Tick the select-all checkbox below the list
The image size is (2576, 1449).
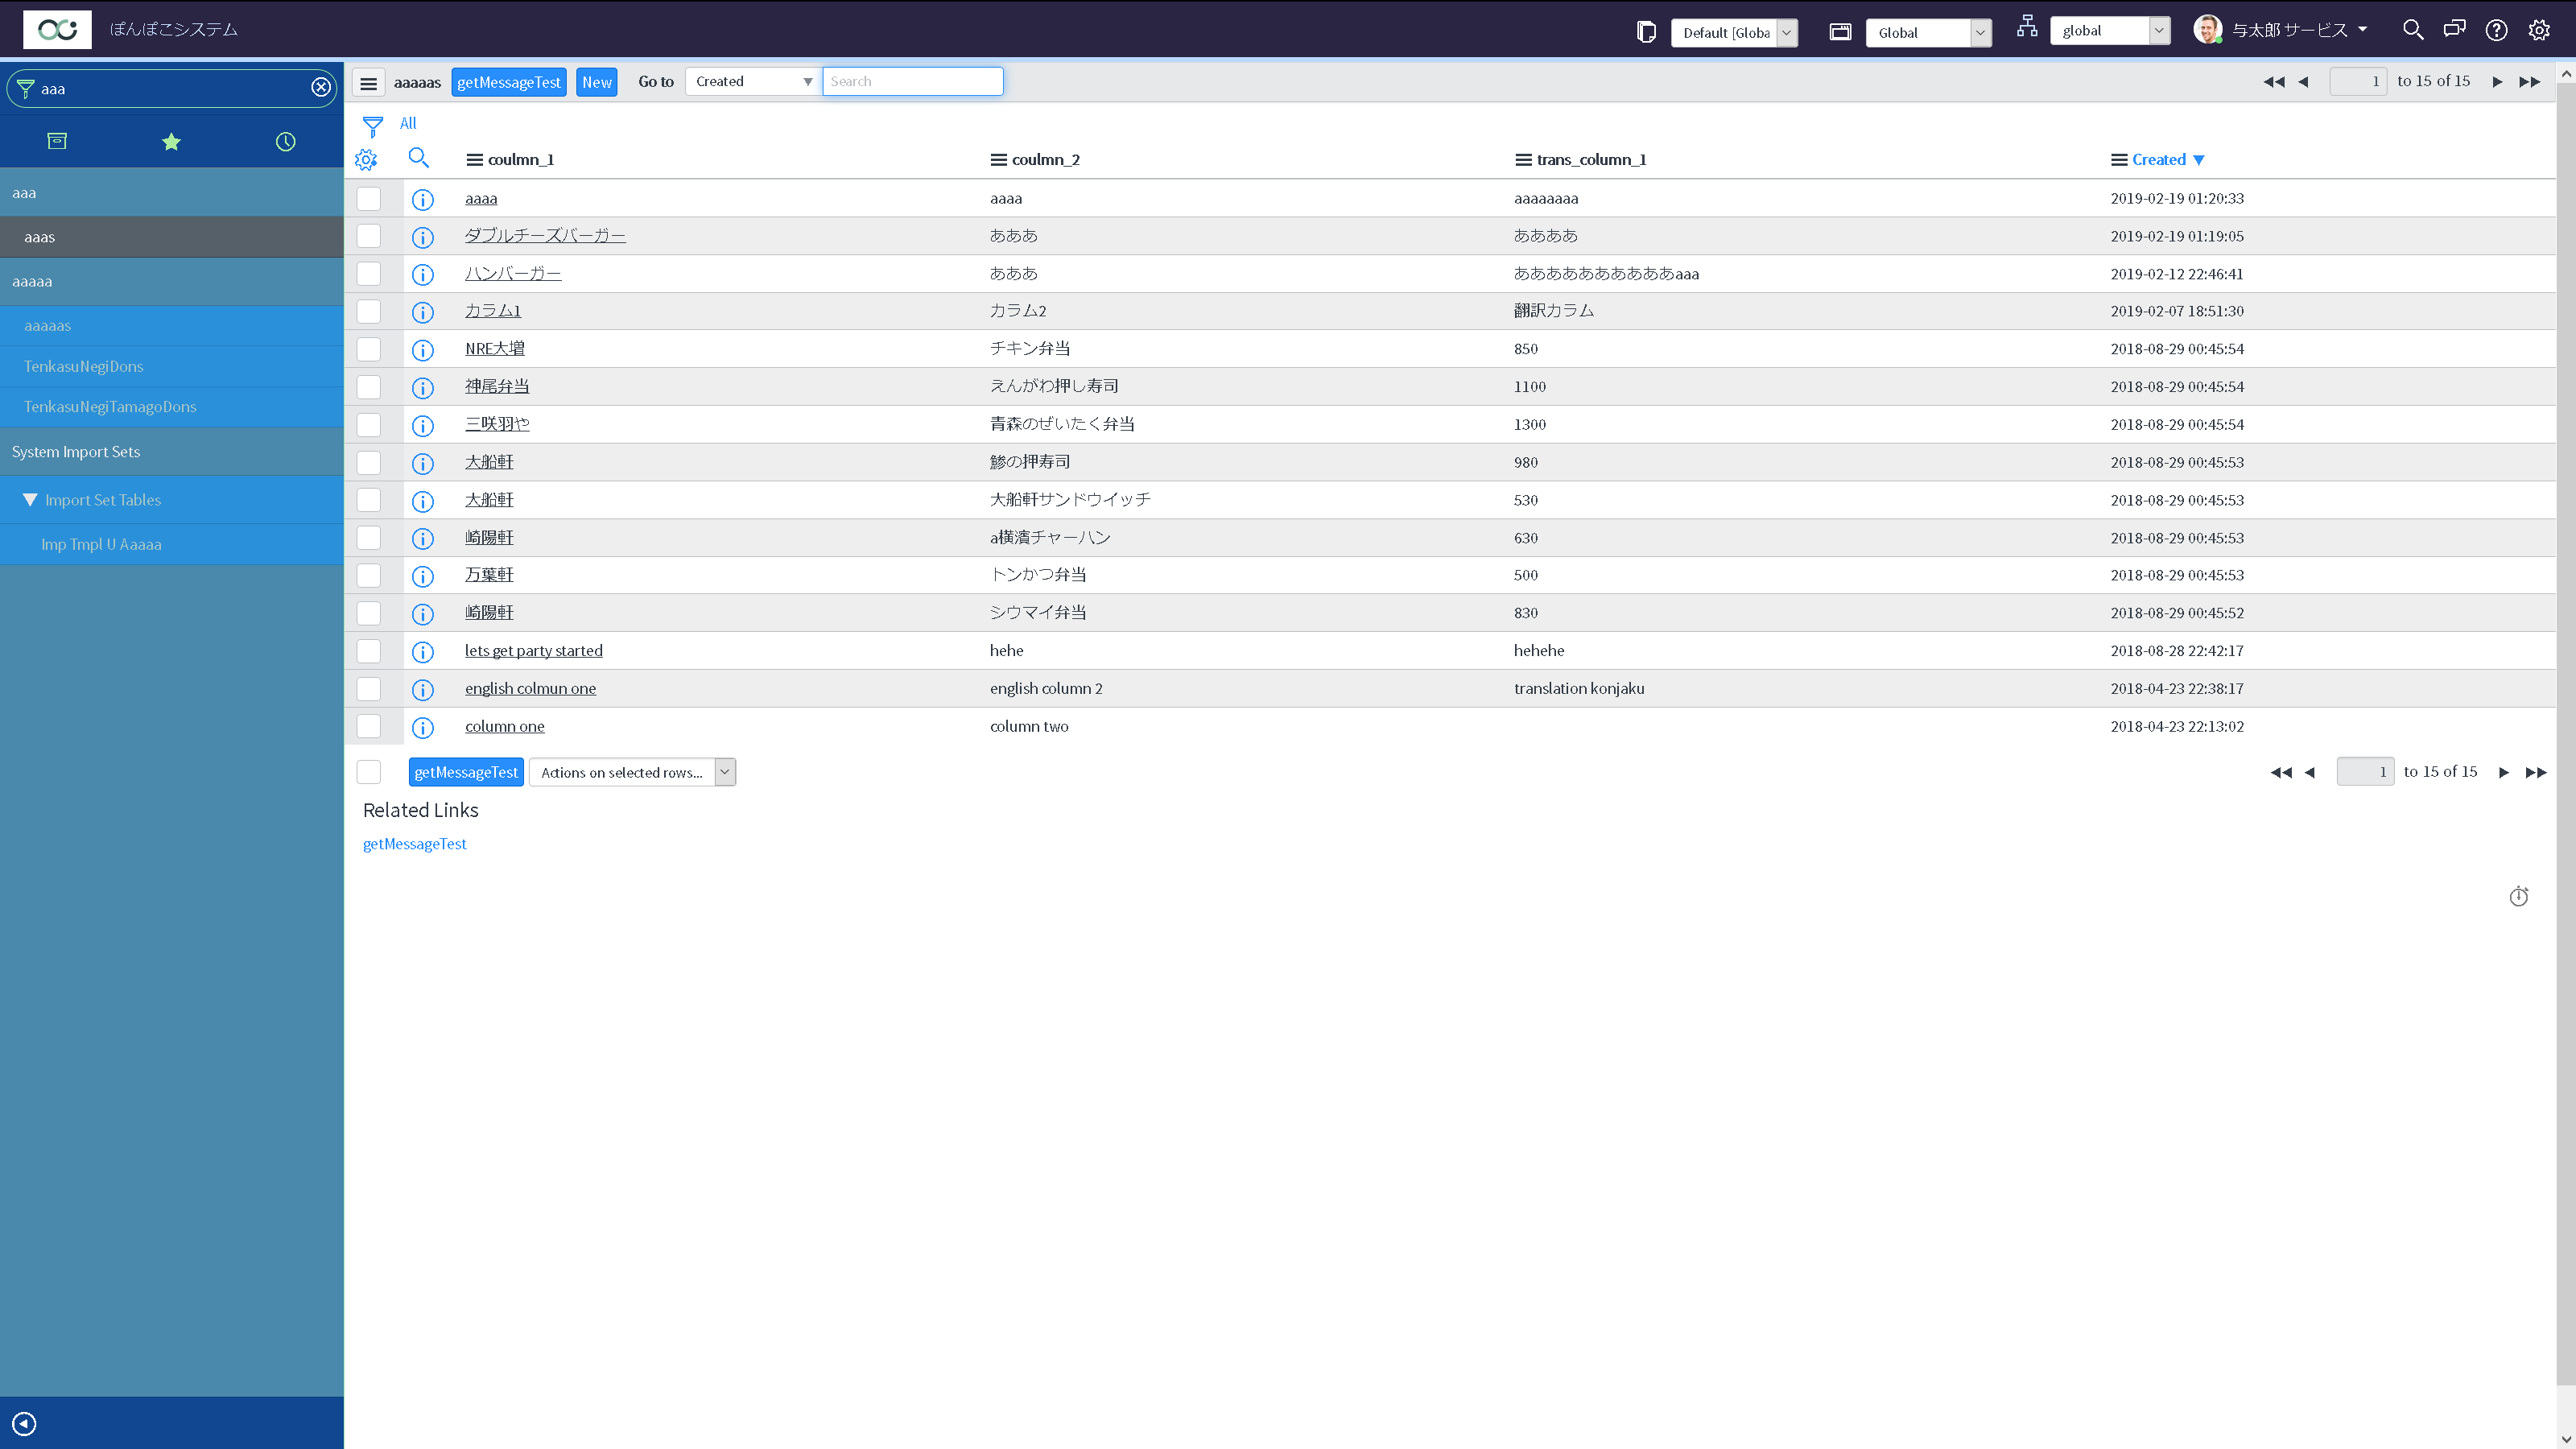pos(369,772)
